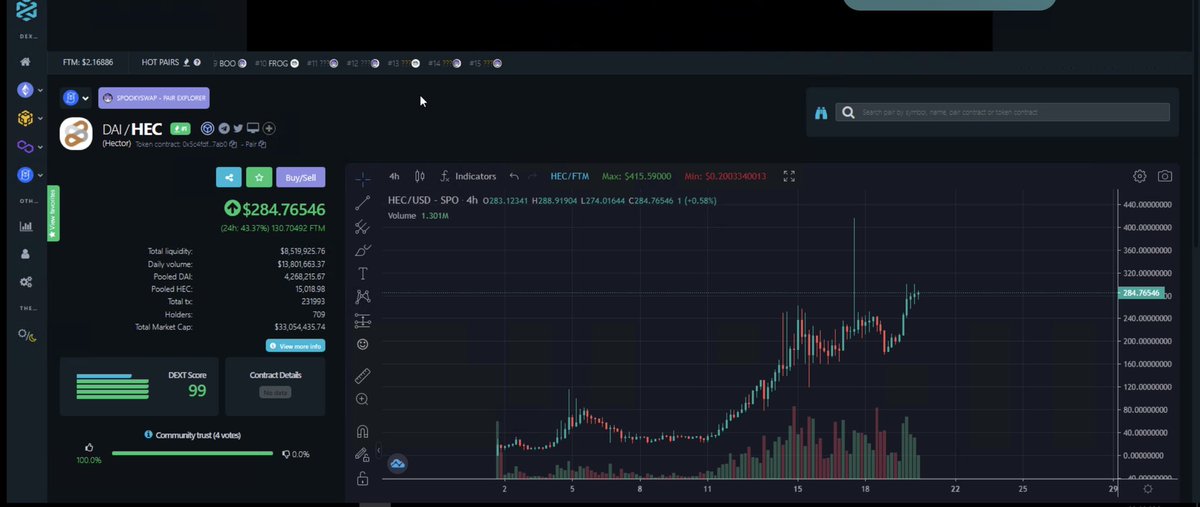
Task: Click the thumbs-down community trust vote
Action: pos(287,454)
